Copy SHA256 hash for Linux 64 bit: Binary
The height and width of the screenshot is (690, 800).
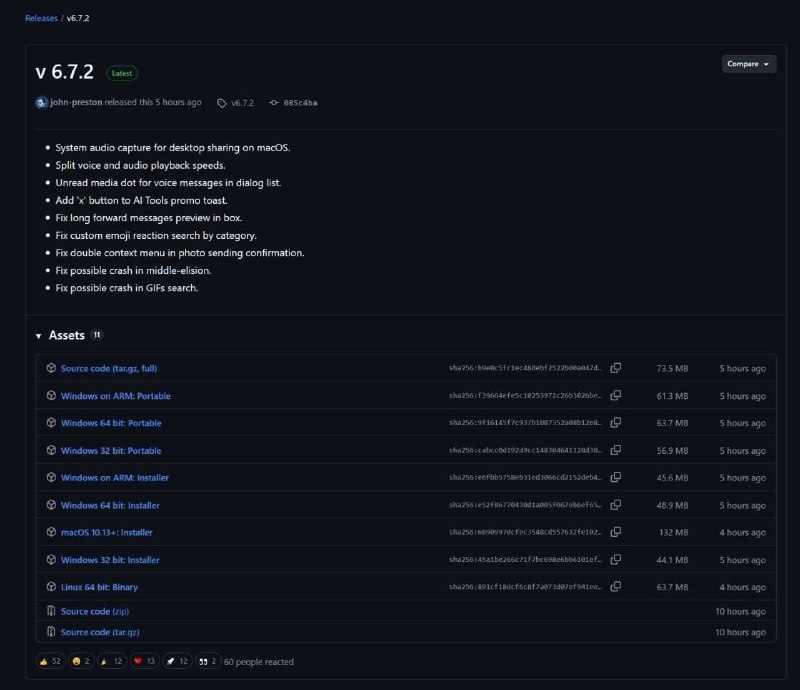coord(616,587)
